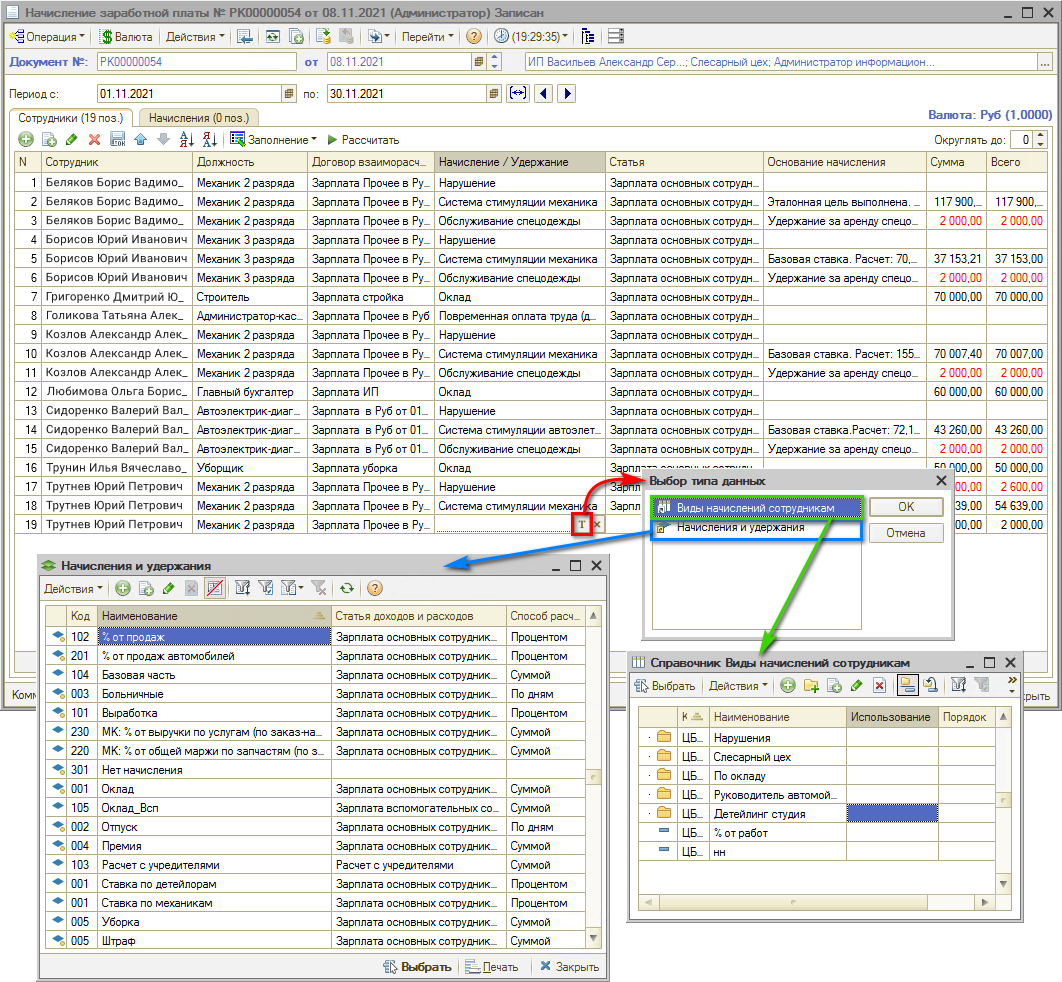
Task: Expand the Слесарный цех folder row
Action: 650,757
